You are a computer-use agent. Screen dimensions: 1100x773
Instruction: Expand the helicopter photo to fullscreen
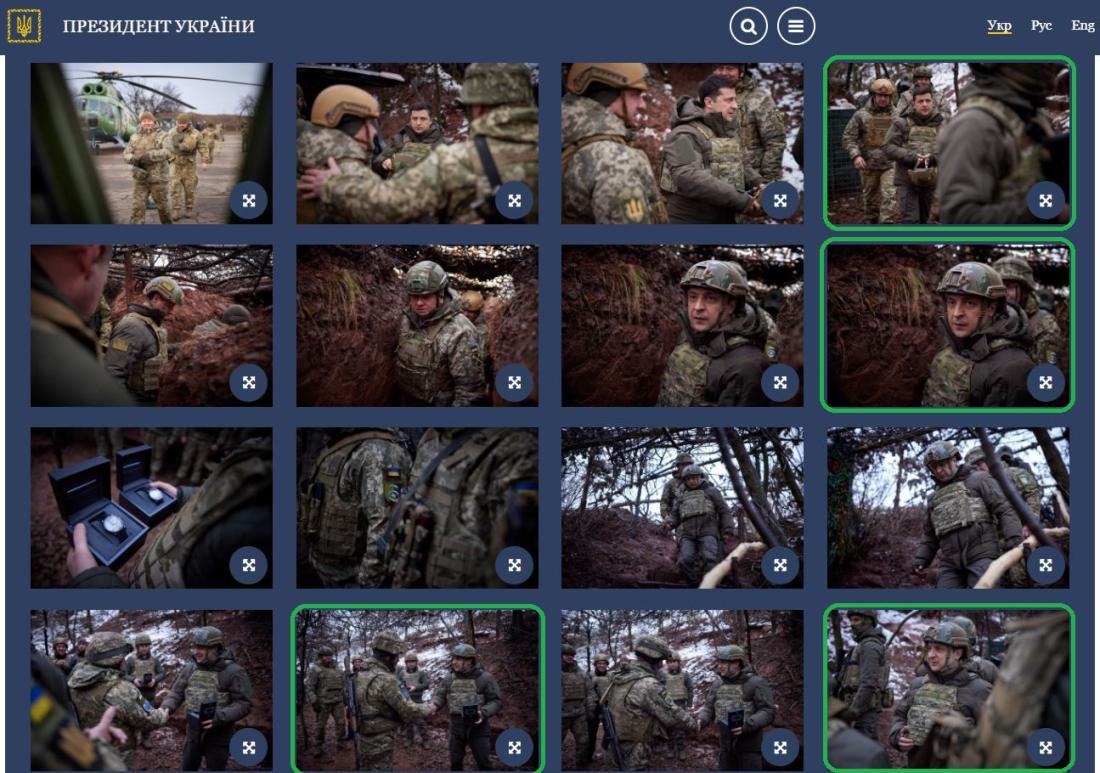click(249, 201)
